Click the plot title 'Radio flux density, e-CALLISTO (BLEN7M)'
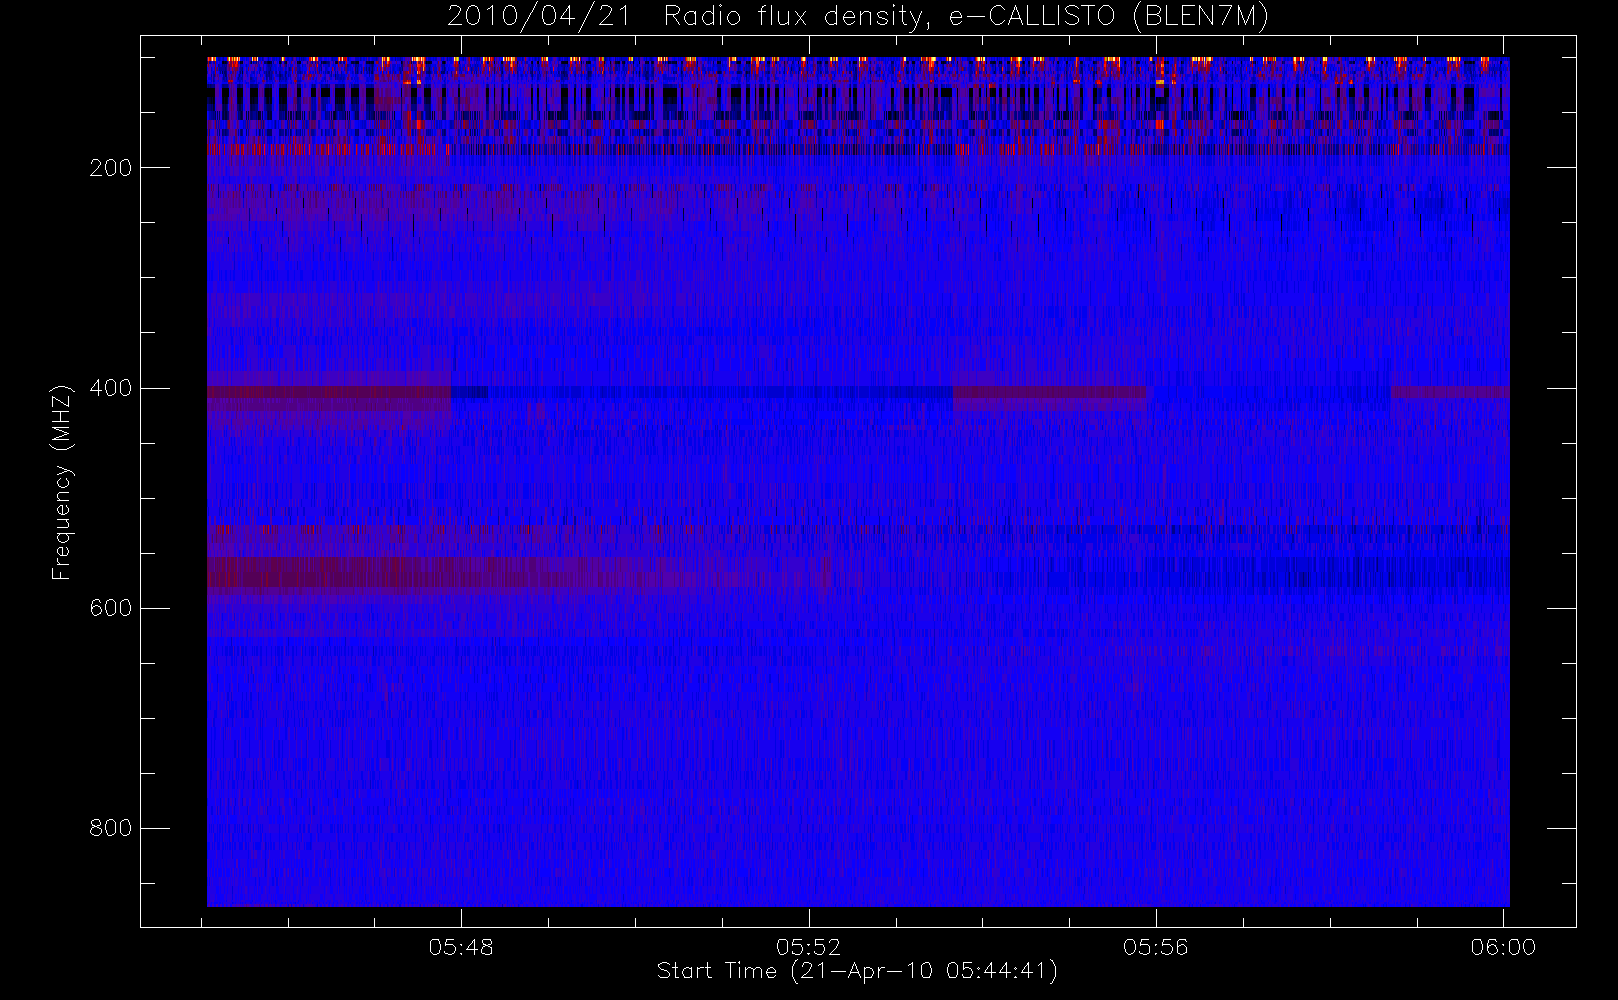 point(966,17)
